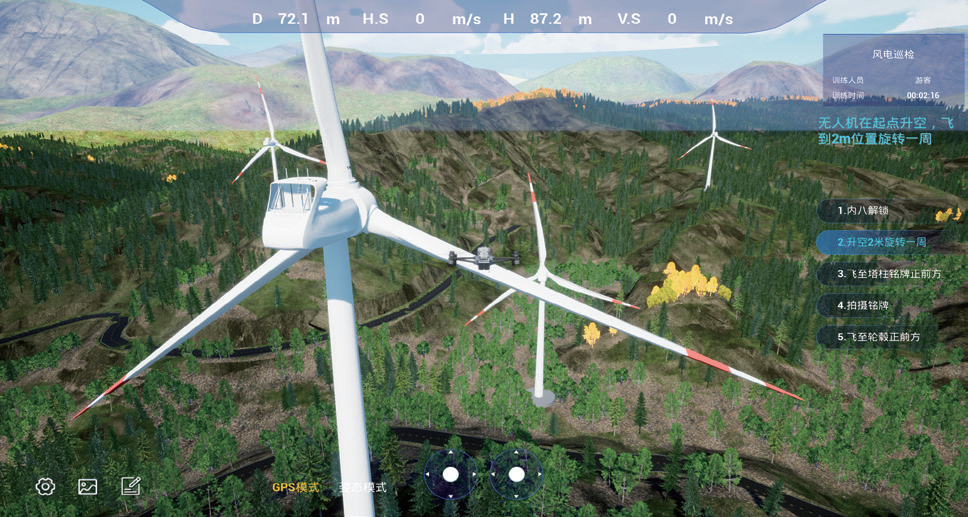Select step 2.升空2米旋转一周
Viewport: 968px width, 517px height.
click(x=880, y=243)
